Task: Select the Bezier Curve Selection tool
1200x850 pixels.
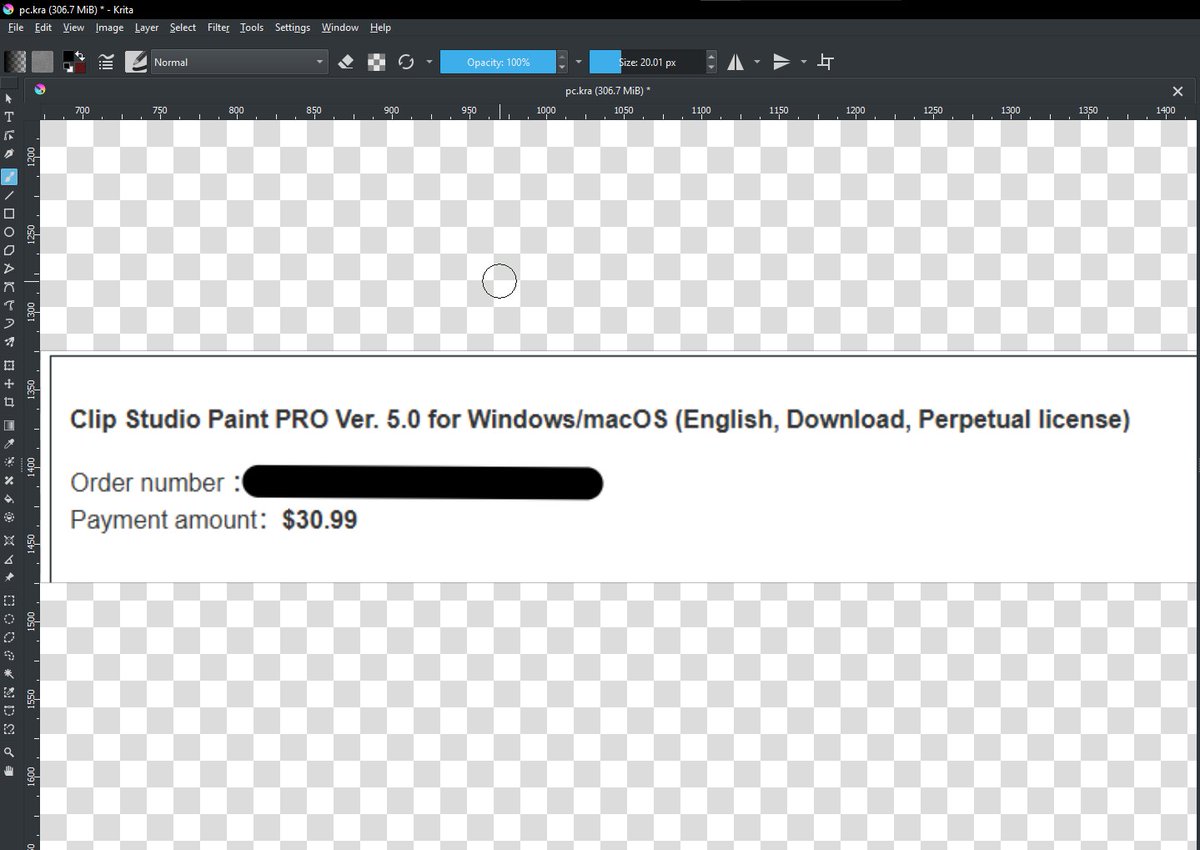Action: click(x=9, y=711)
